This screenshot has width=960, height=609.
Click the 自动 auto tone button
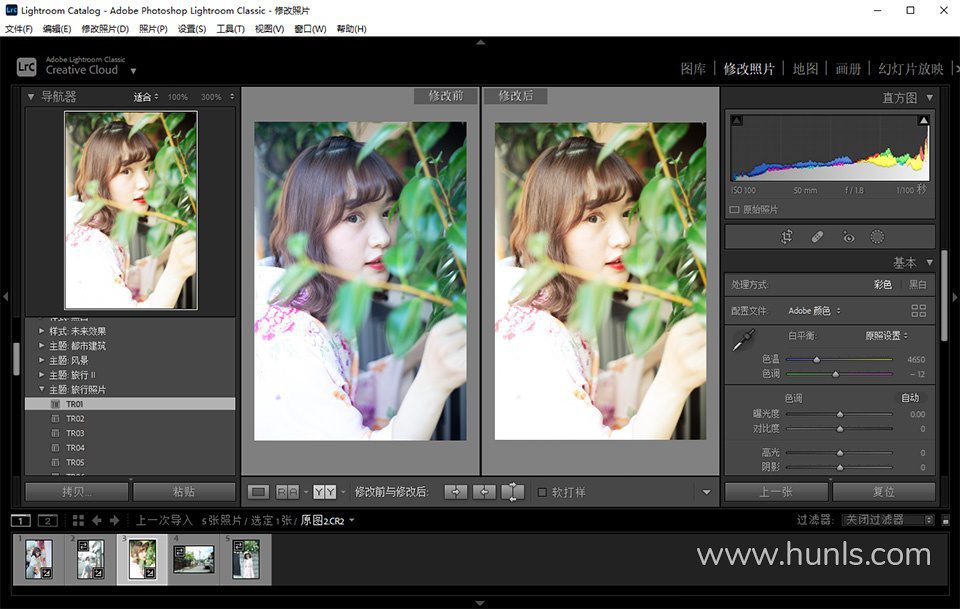[x=910, y=398]
